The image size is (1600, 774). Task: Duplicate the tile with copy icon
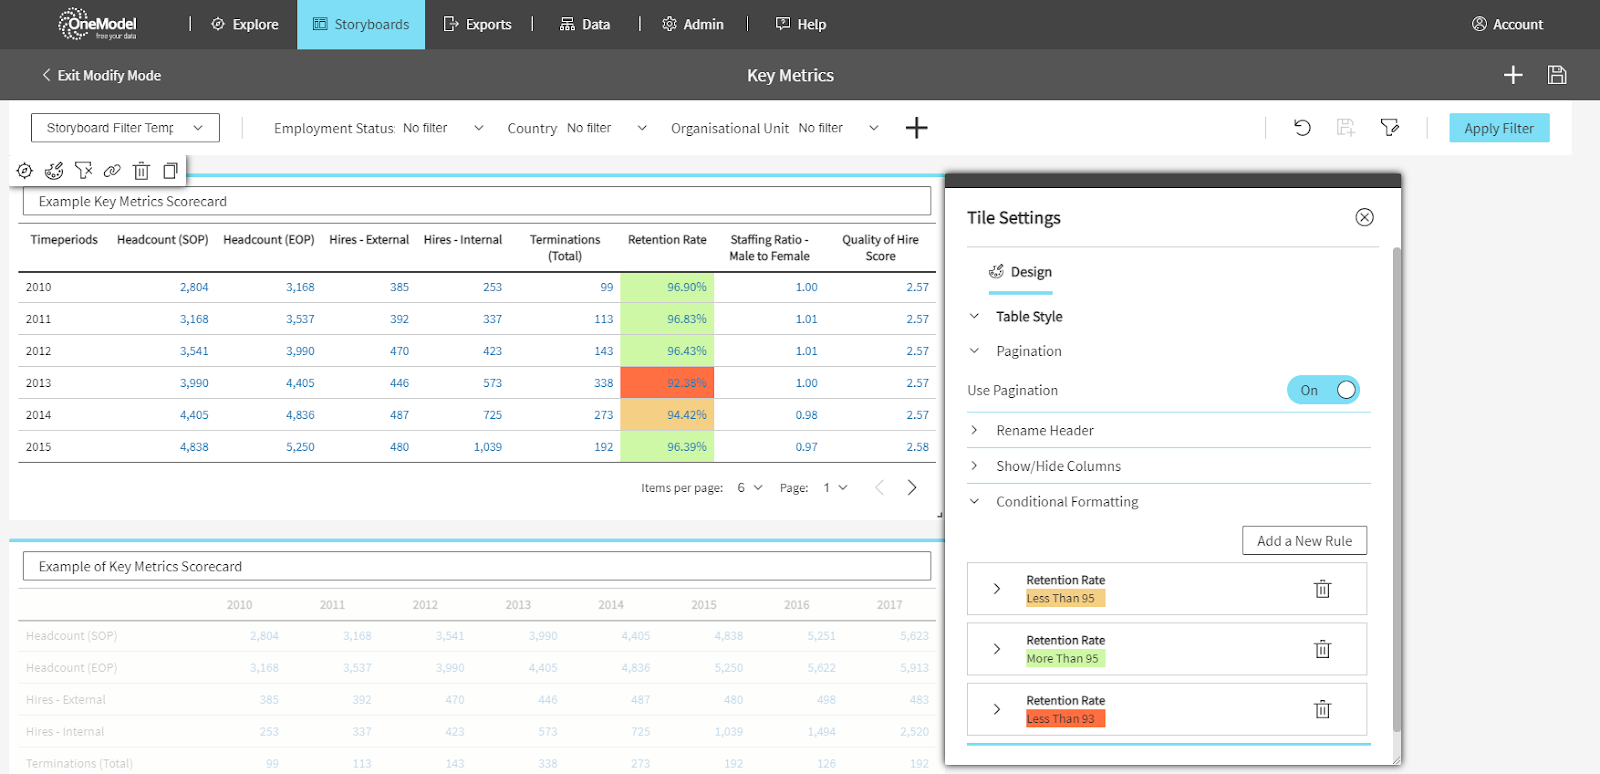[170, 171]
